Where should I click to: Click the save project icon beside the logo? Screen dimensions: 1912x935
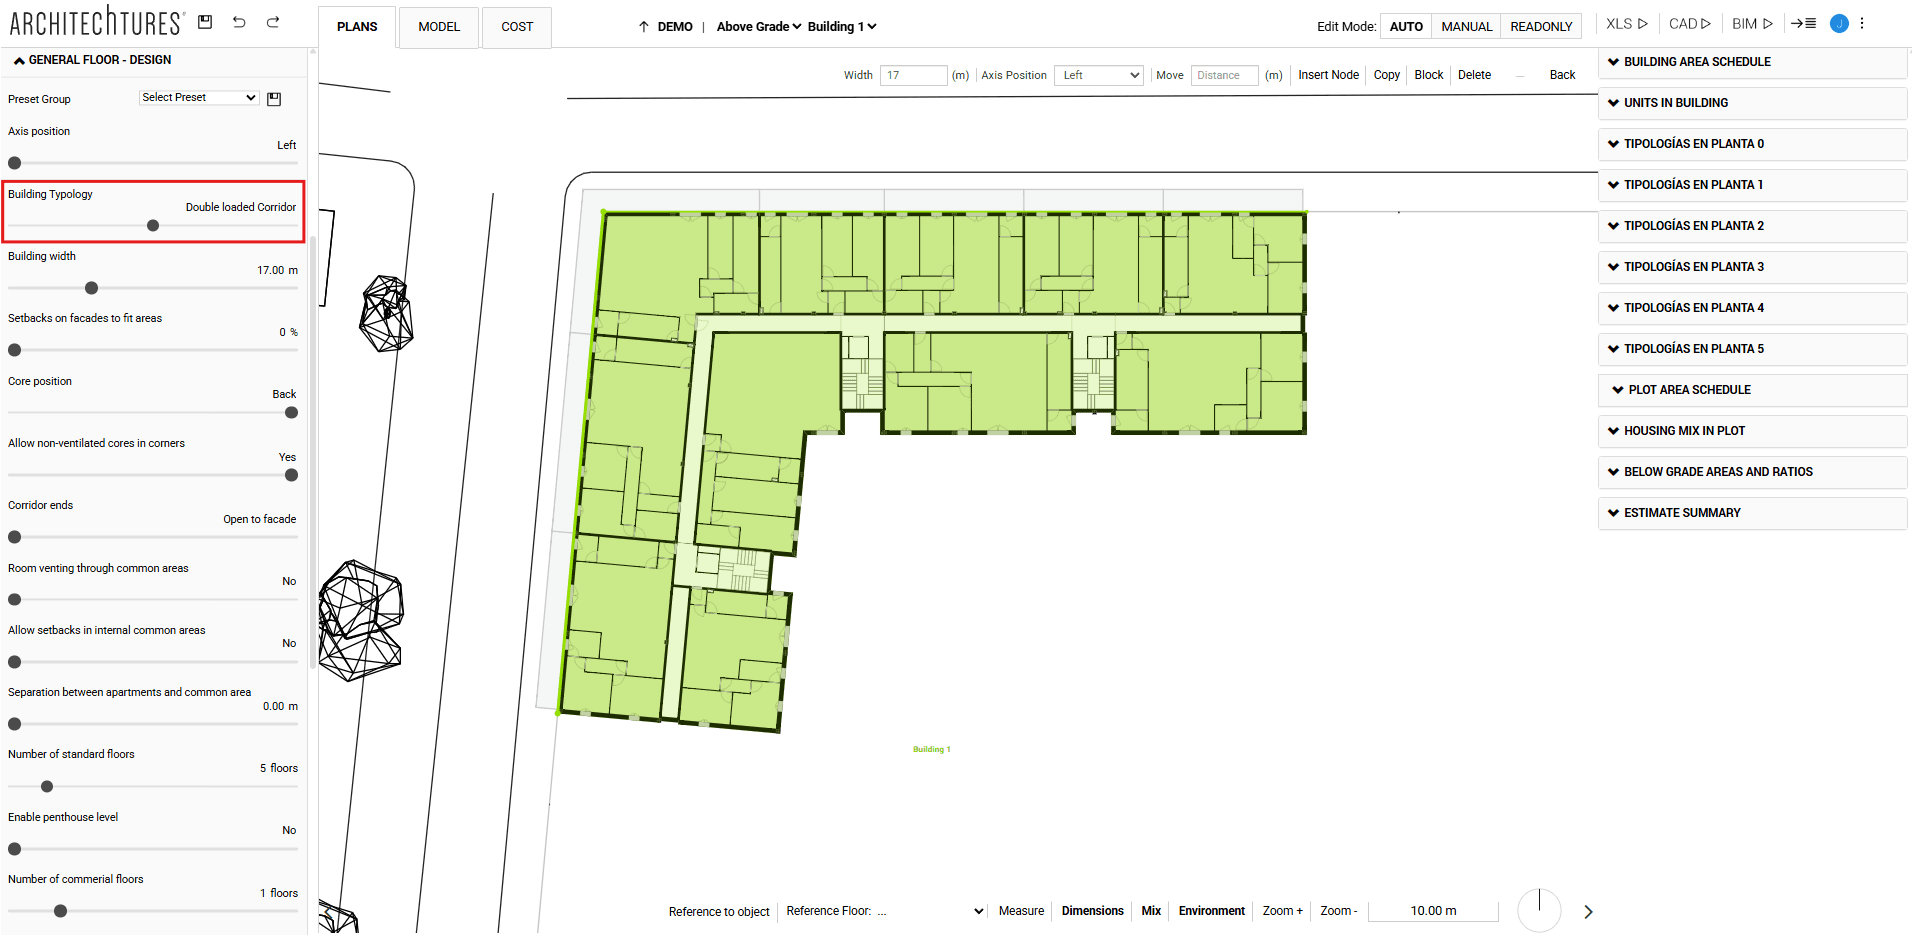pos(205,22)
